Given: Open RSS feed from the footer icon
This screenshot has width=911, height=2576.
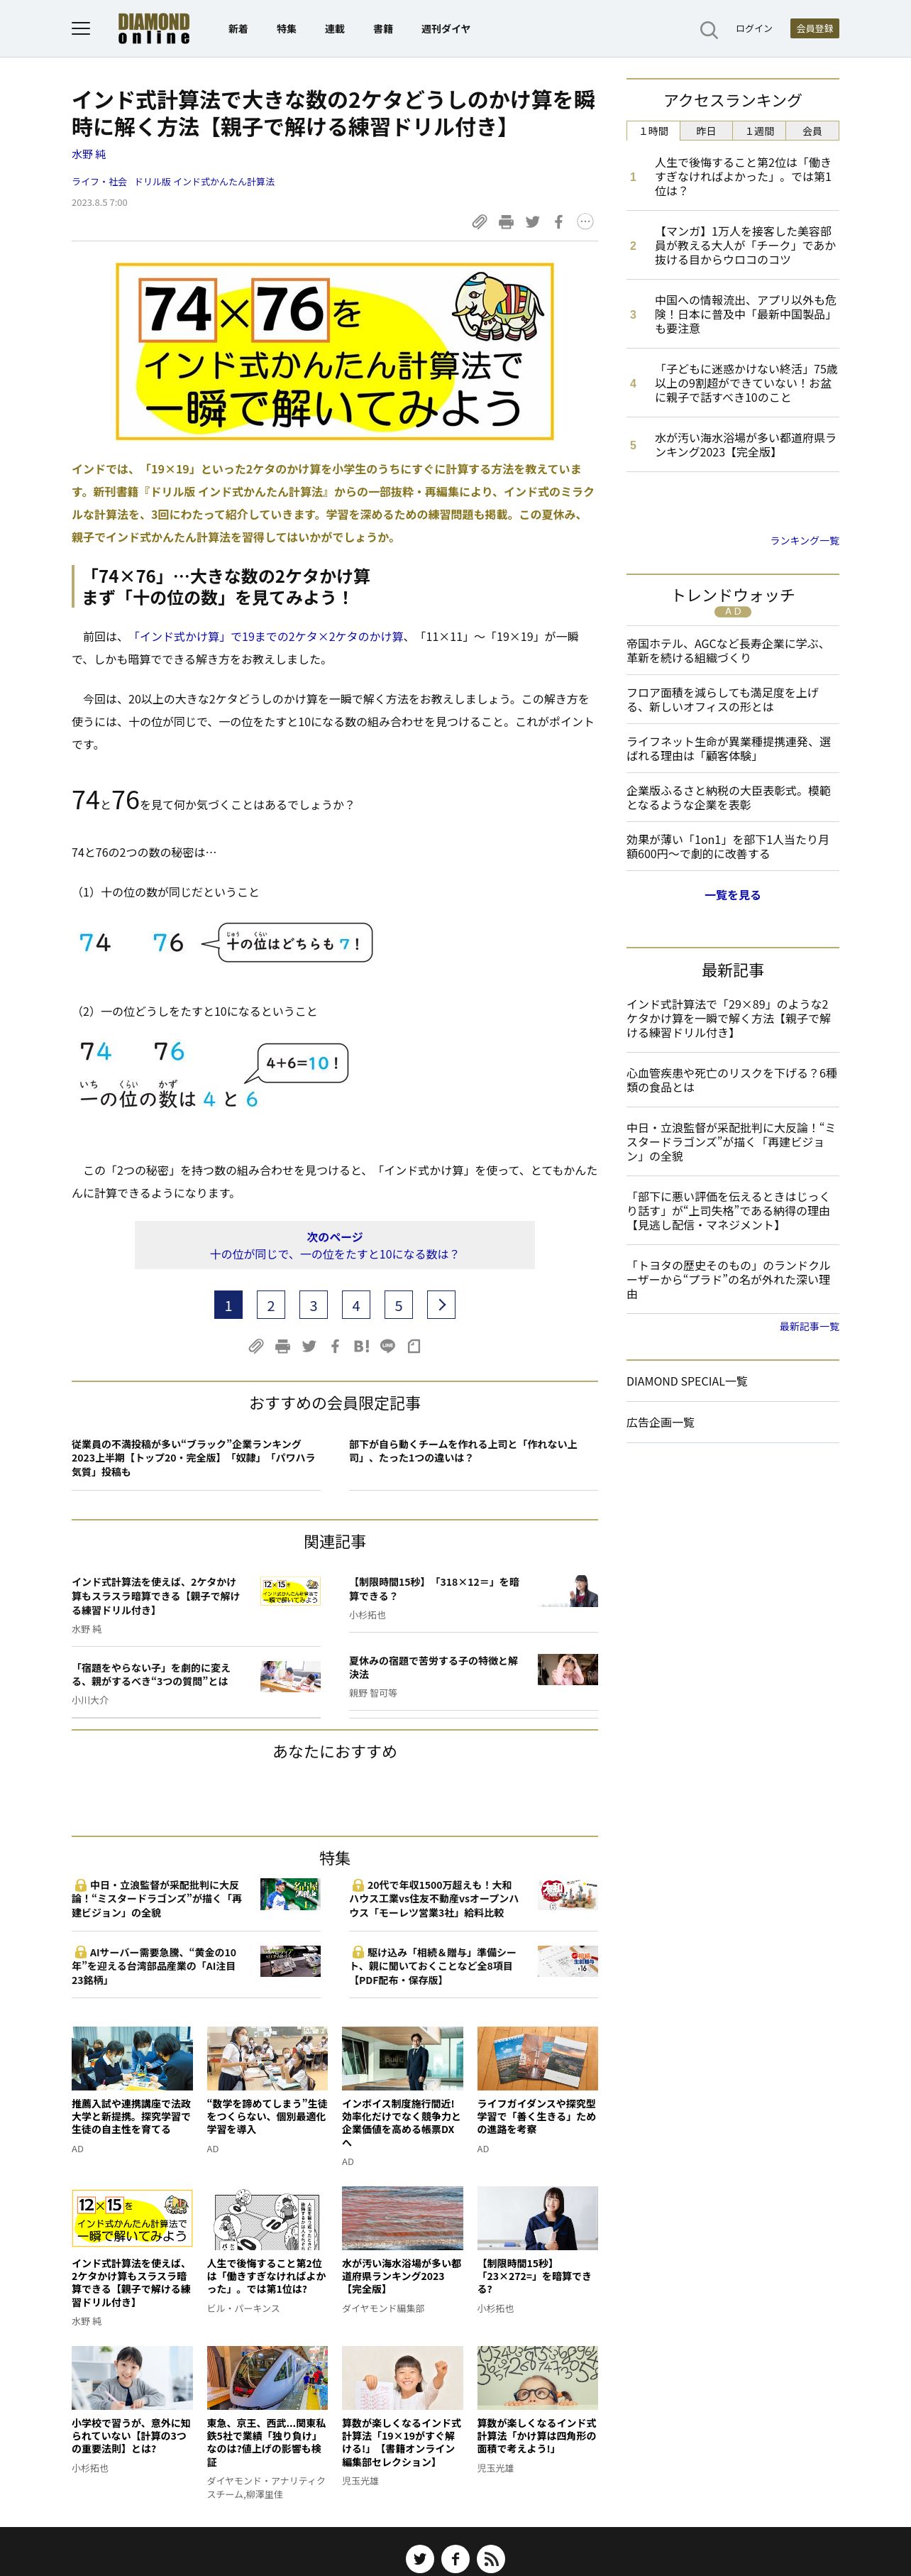Looking at the screenshot, I should (490, 2559).
